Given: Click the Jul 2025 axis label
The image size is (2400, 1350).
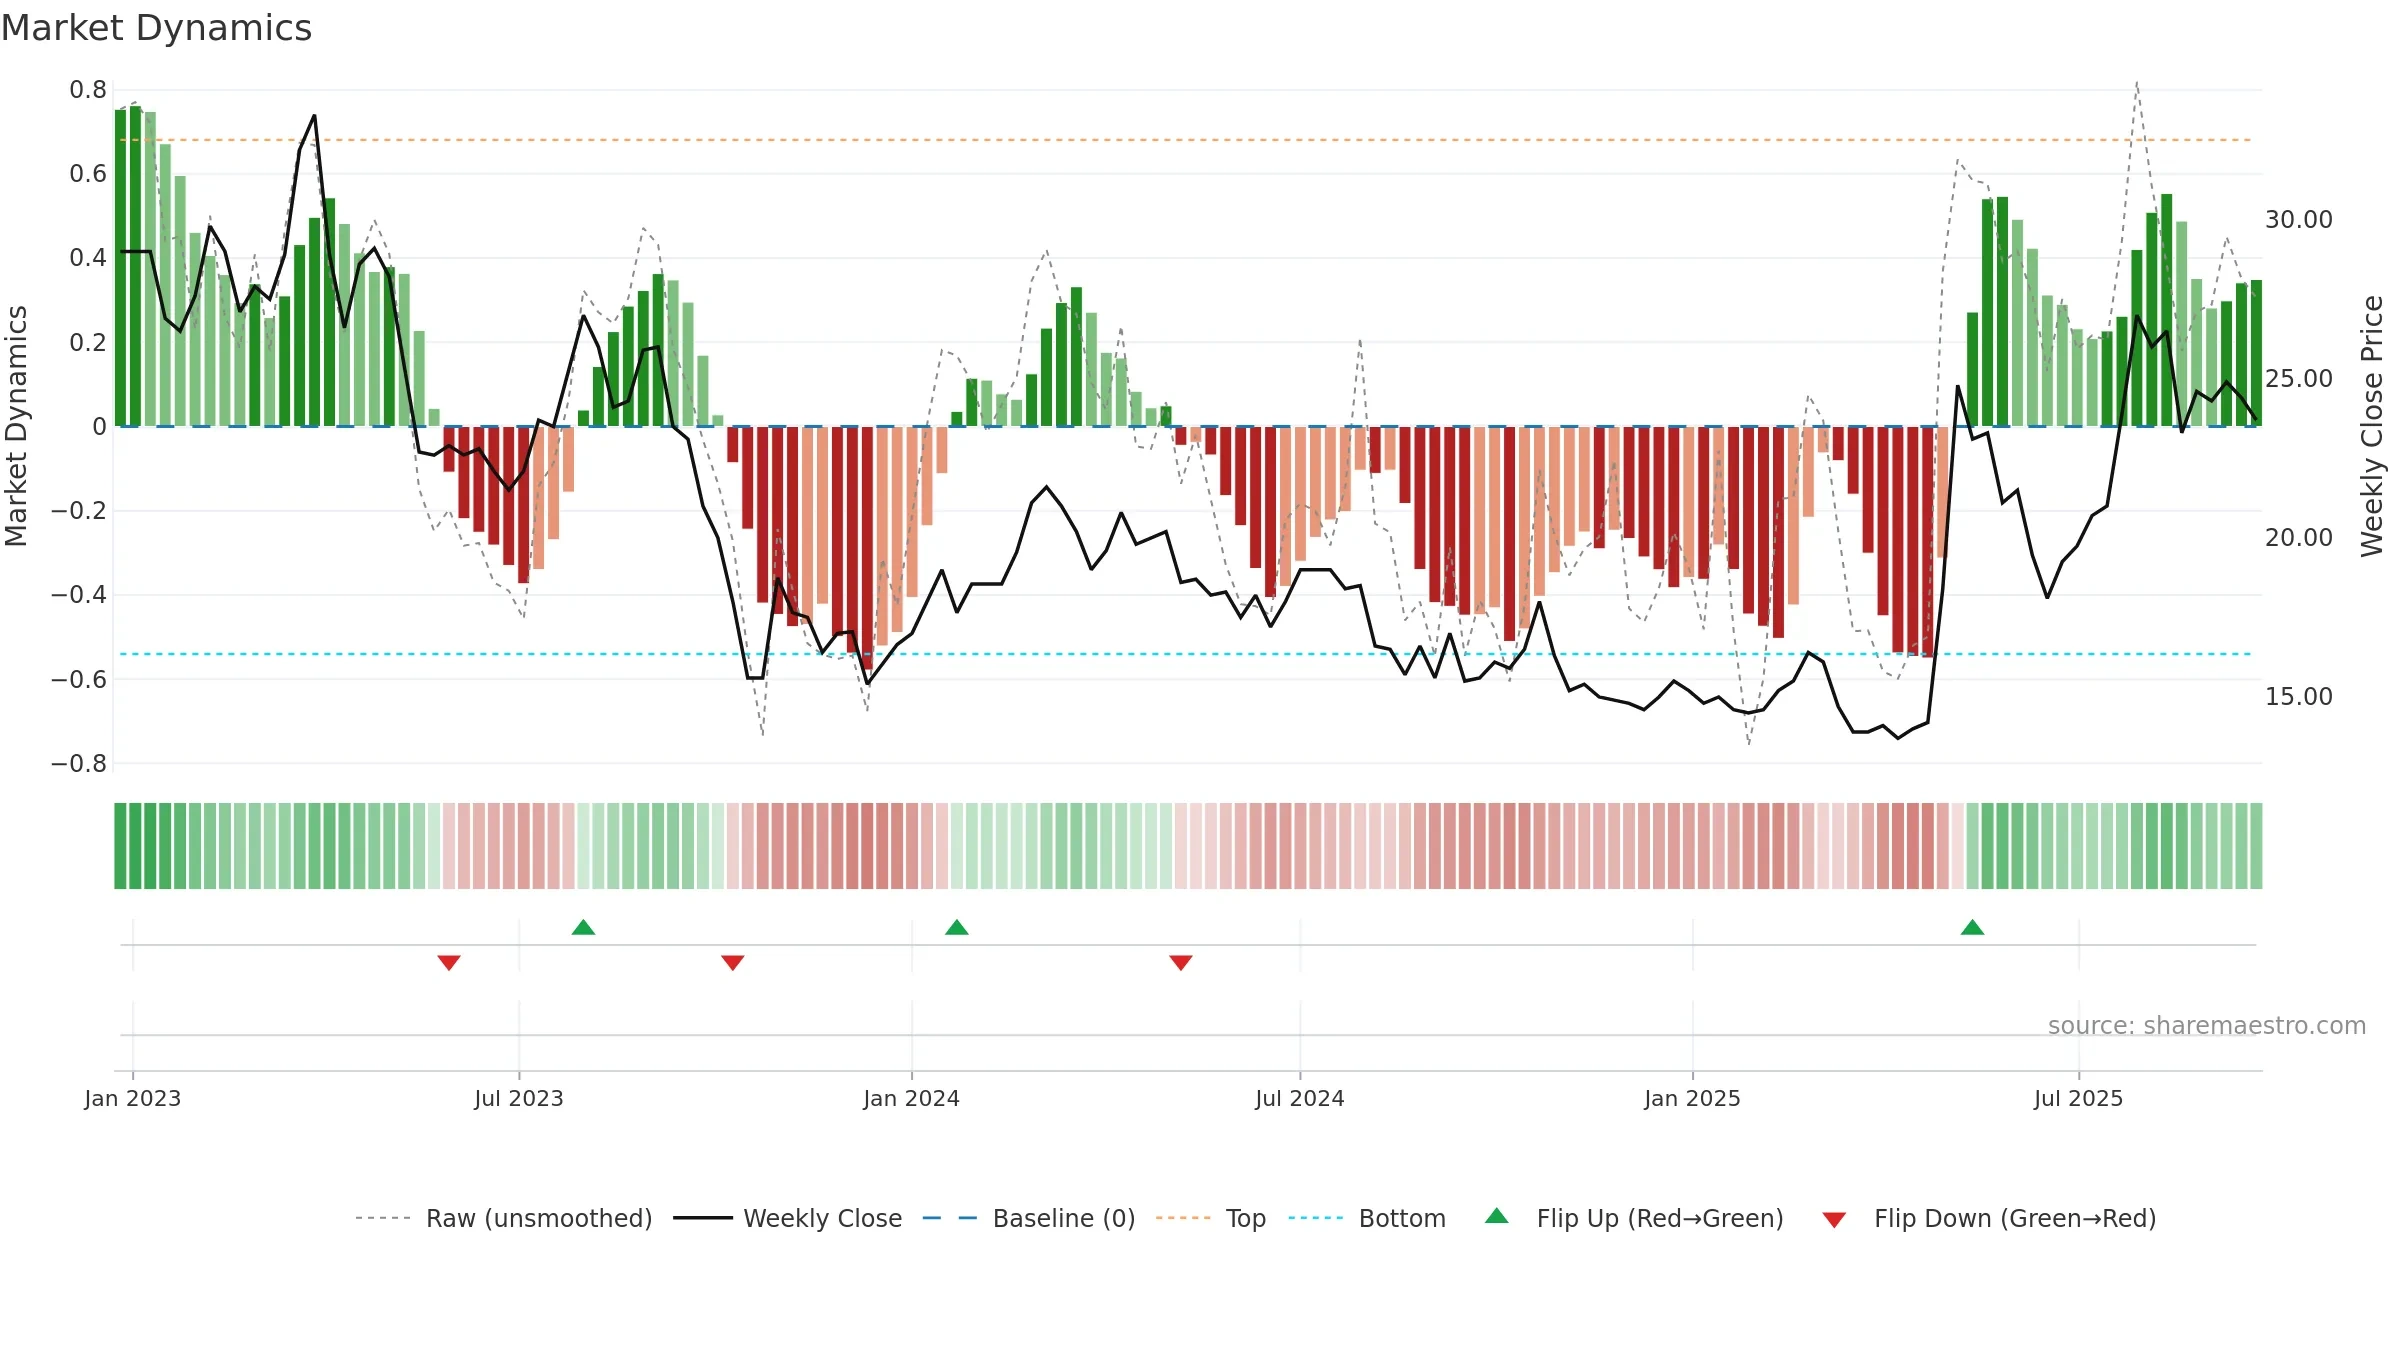Looking at the screenshot, I should [x=2079, y=1098].
